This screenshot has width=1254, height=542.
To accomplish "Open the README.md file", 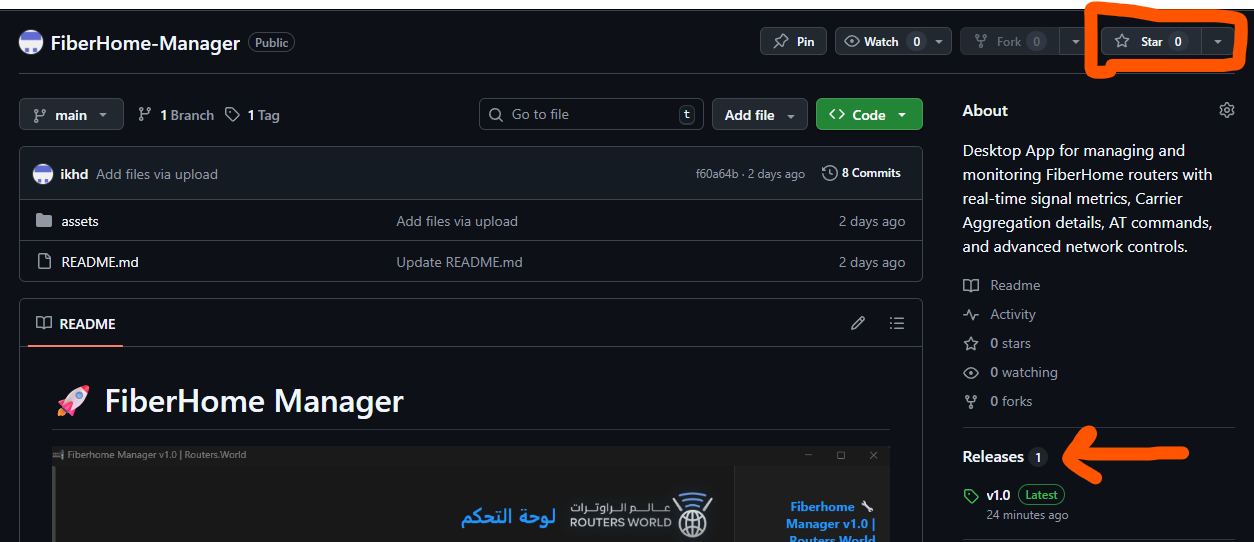I will pyautogui.click(x=100, y=262).
